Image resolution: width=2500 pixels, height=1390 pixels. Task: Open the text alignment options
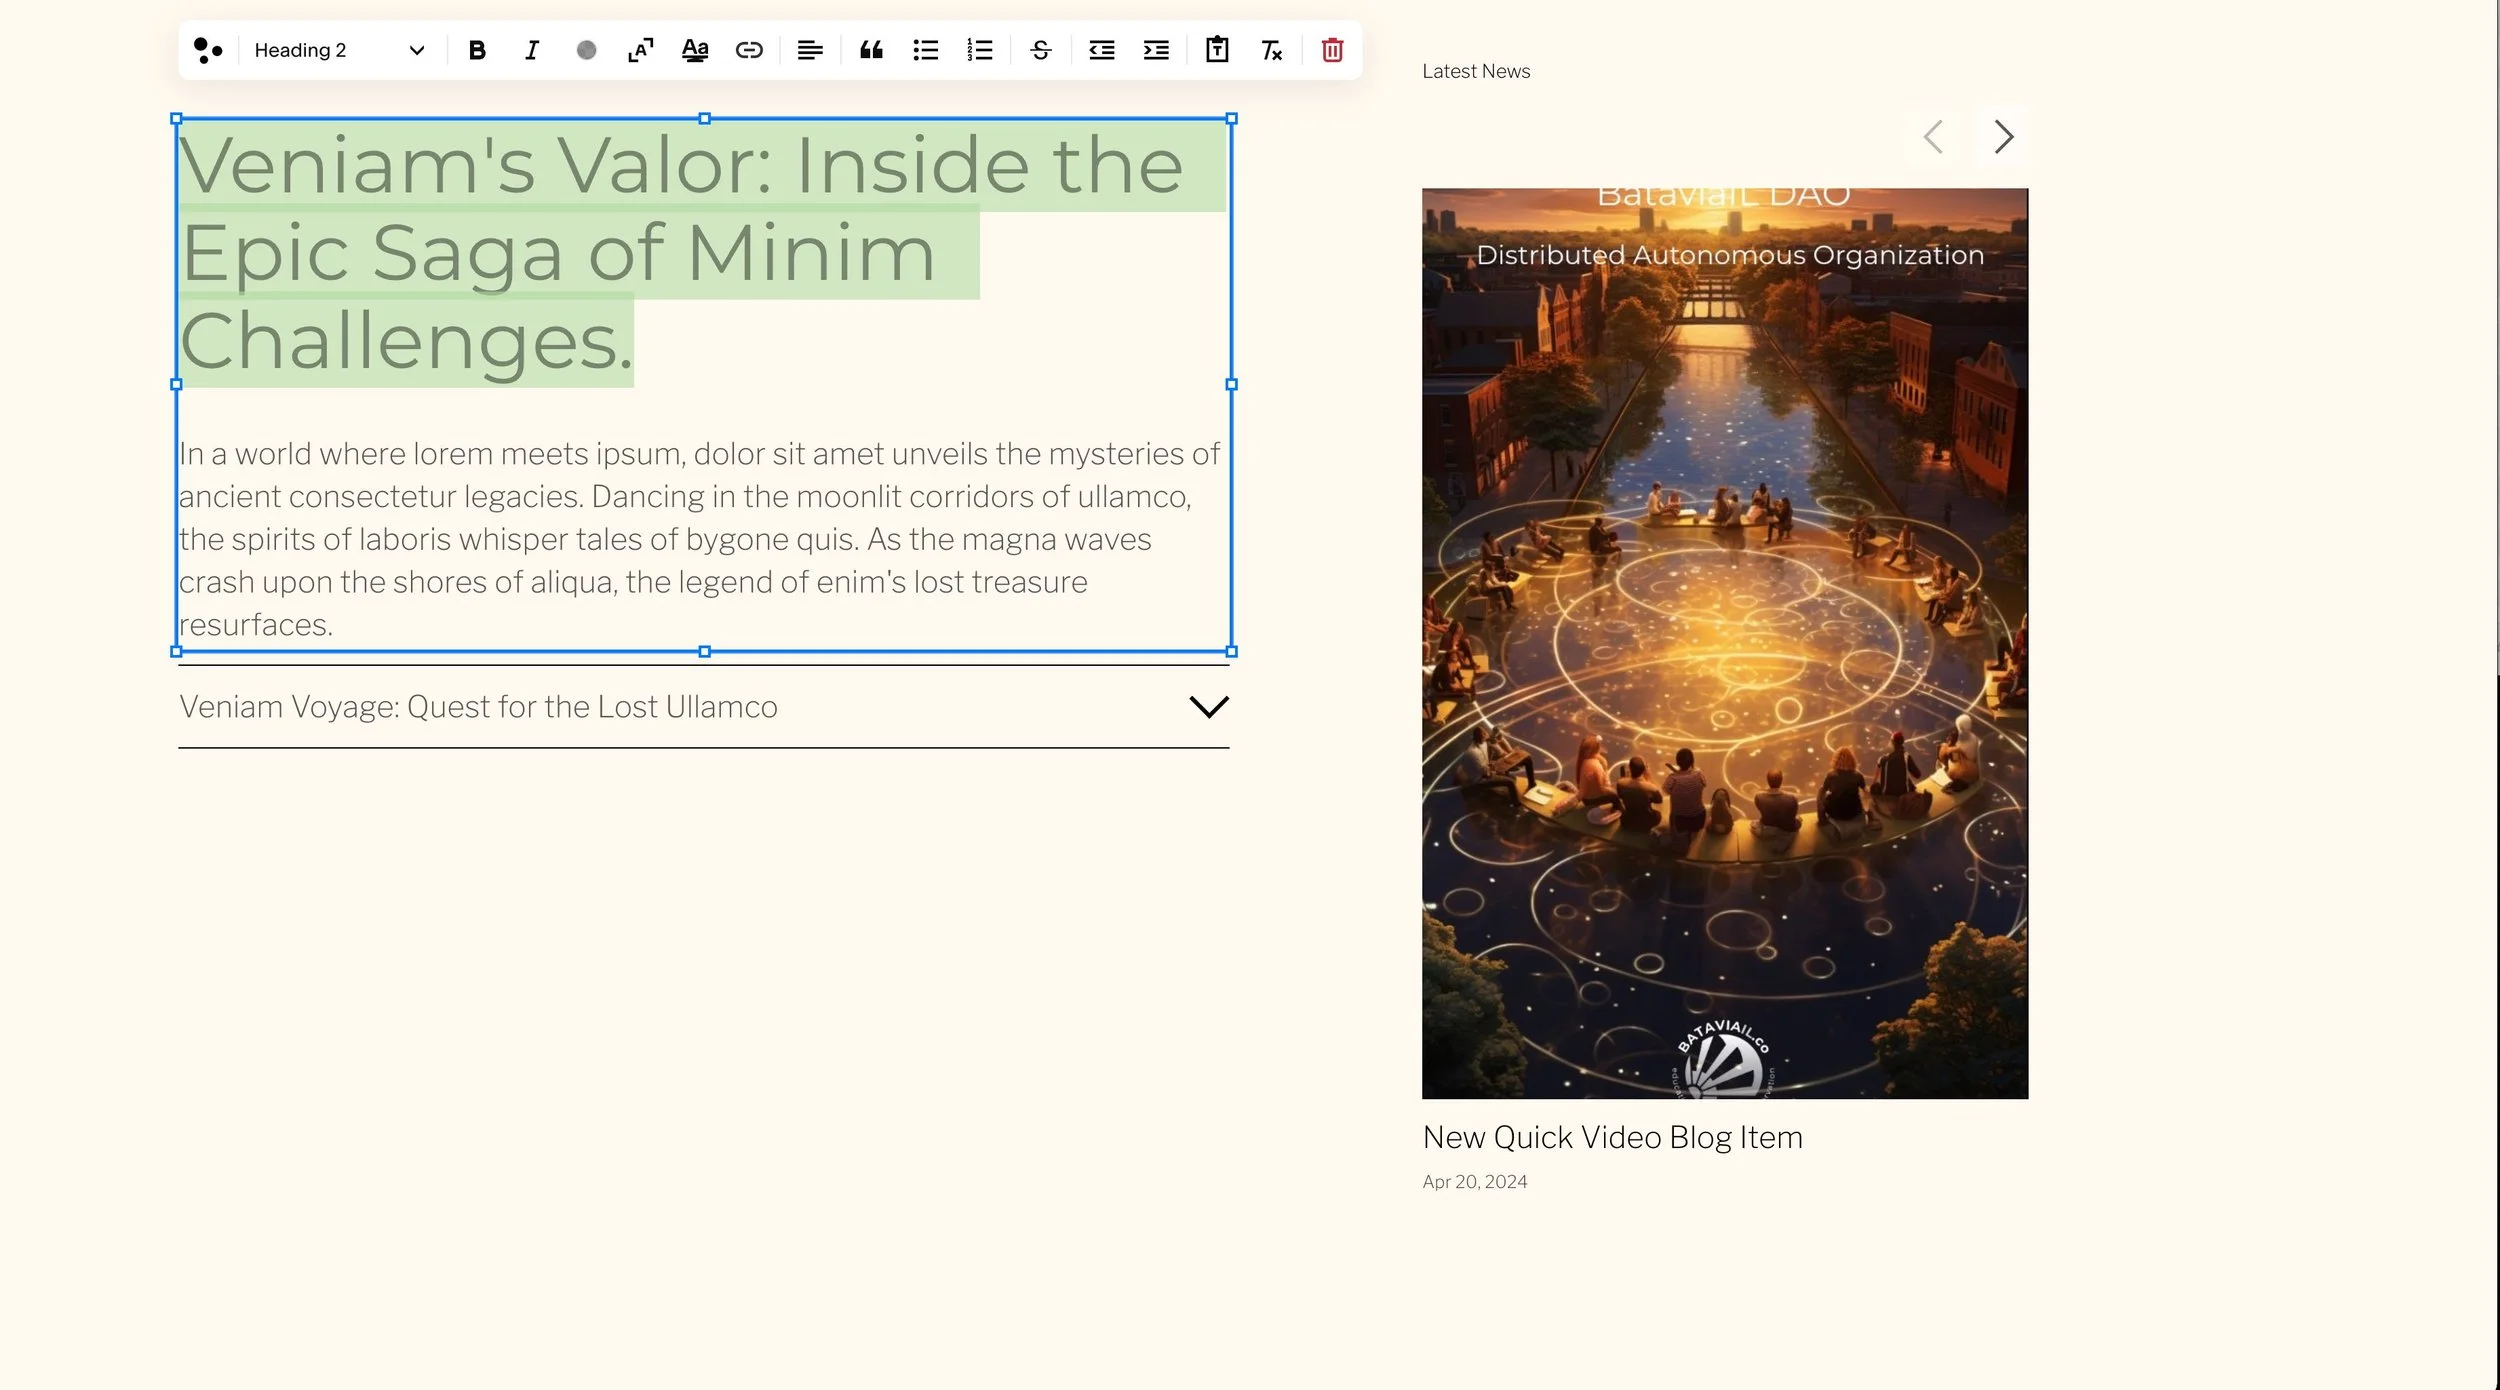coord(810,50)
